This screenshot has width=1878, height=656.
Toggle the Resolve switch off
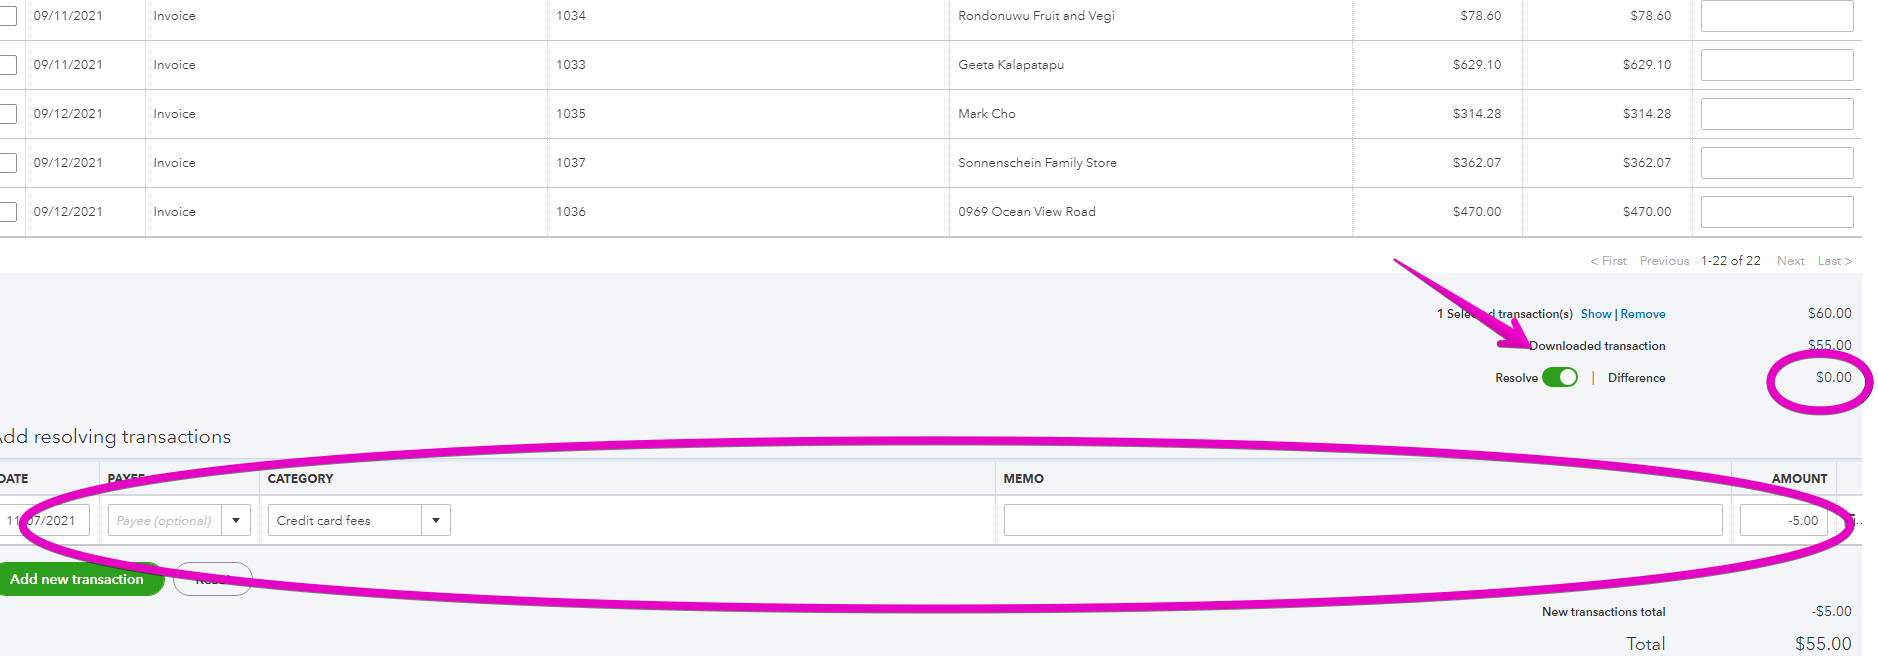pos(1560,377)
